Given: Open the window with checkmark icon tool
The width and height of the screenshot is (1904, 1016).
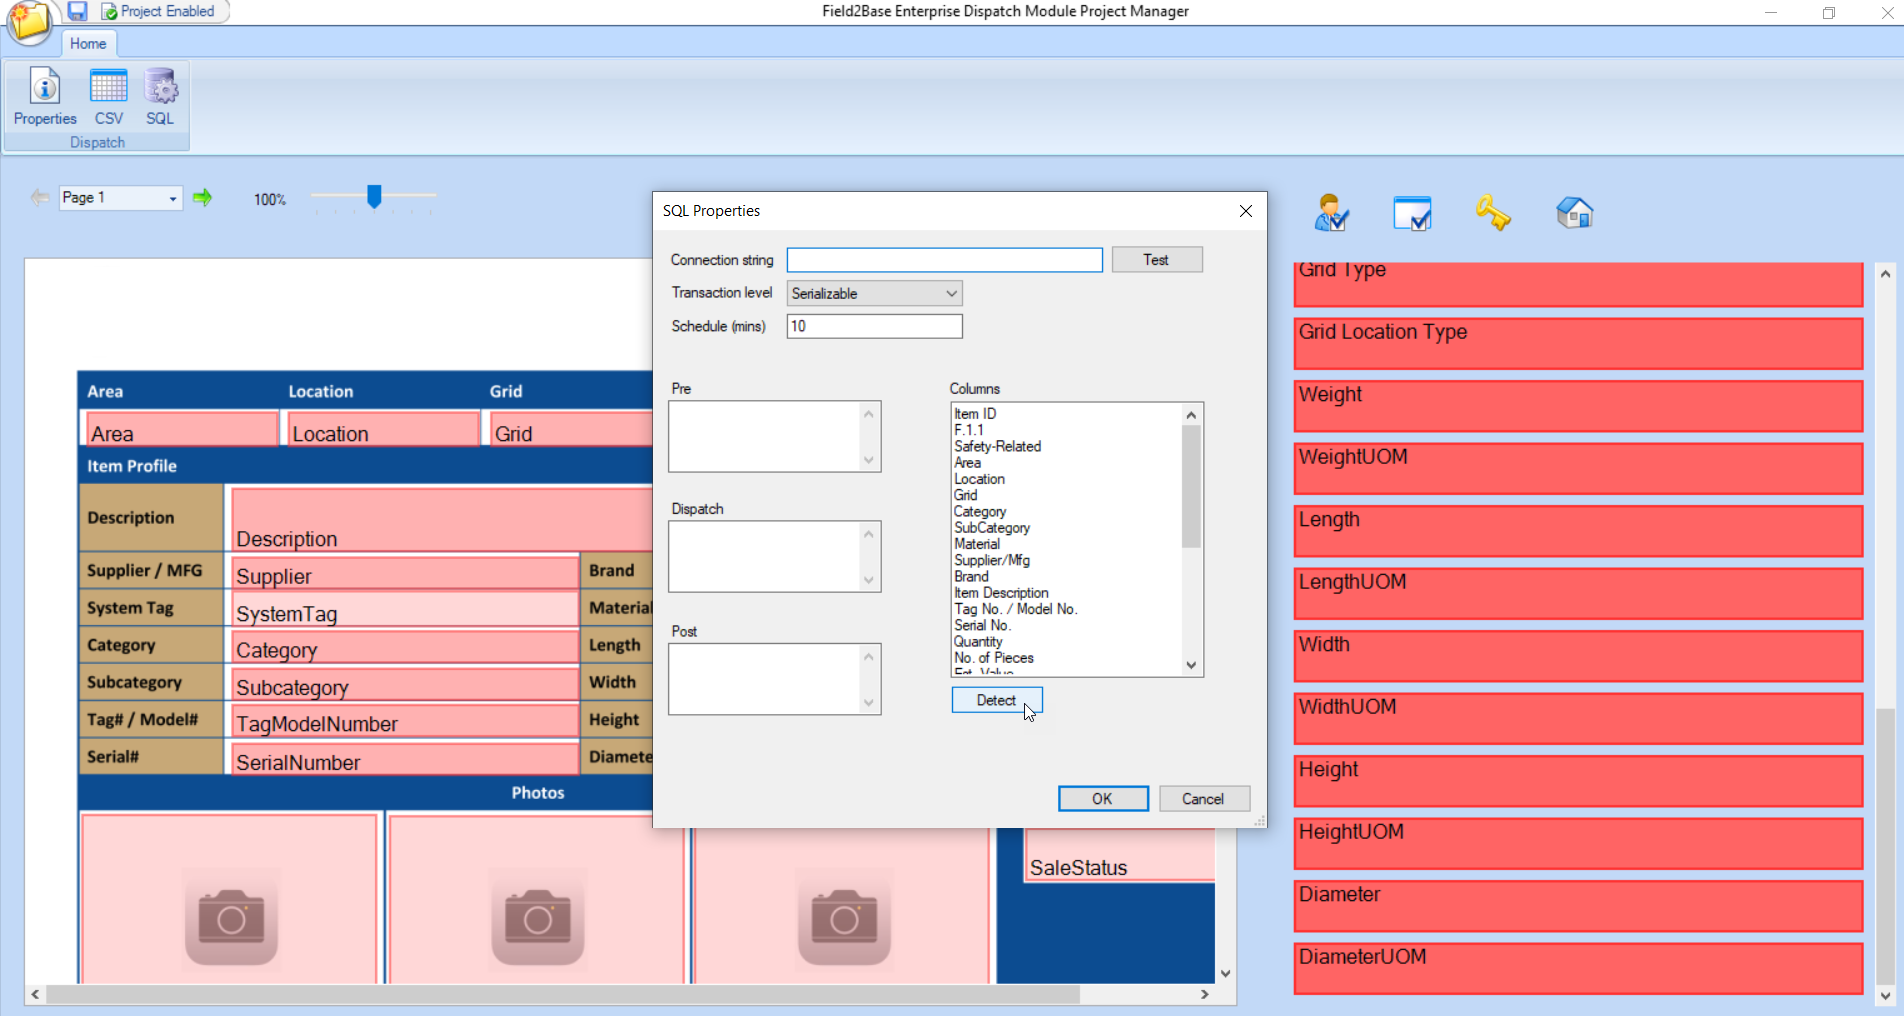Looking at the screenshot, I should tap(1412, 213).
